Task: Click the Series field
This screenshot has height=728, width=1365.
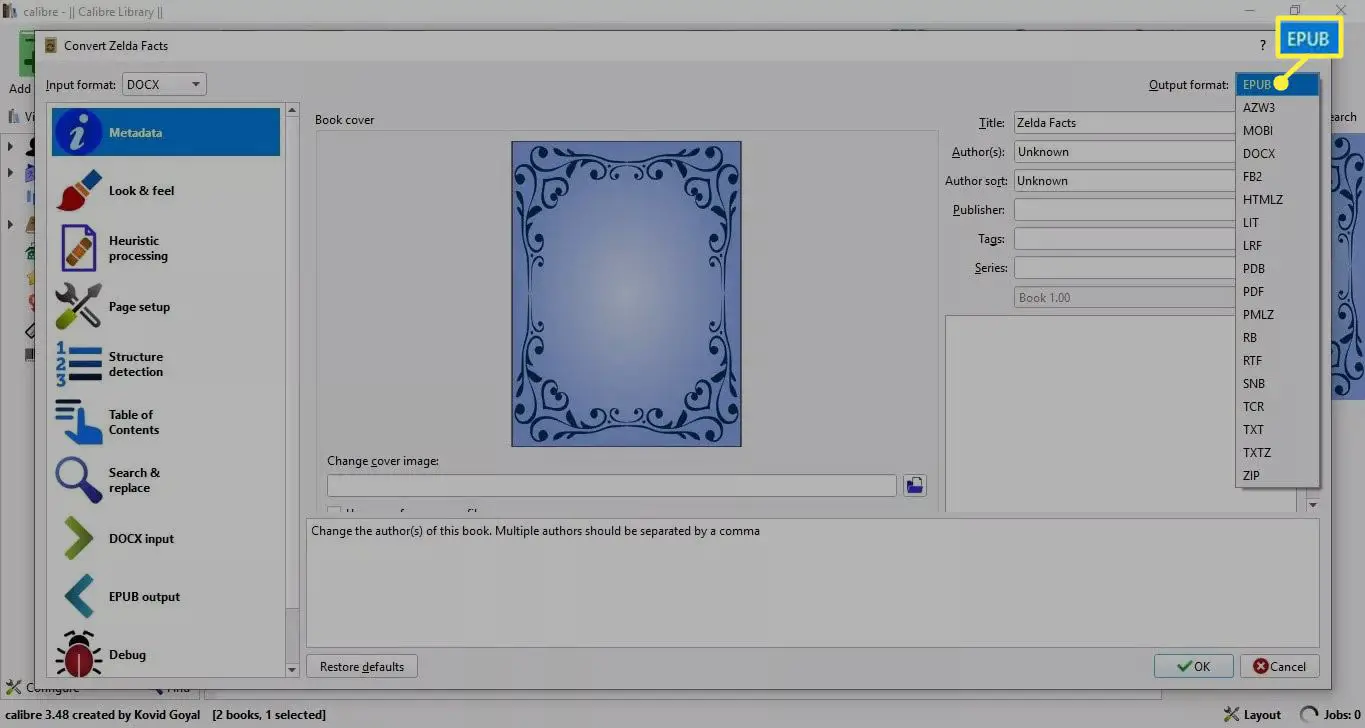Action: (1125, 268)
